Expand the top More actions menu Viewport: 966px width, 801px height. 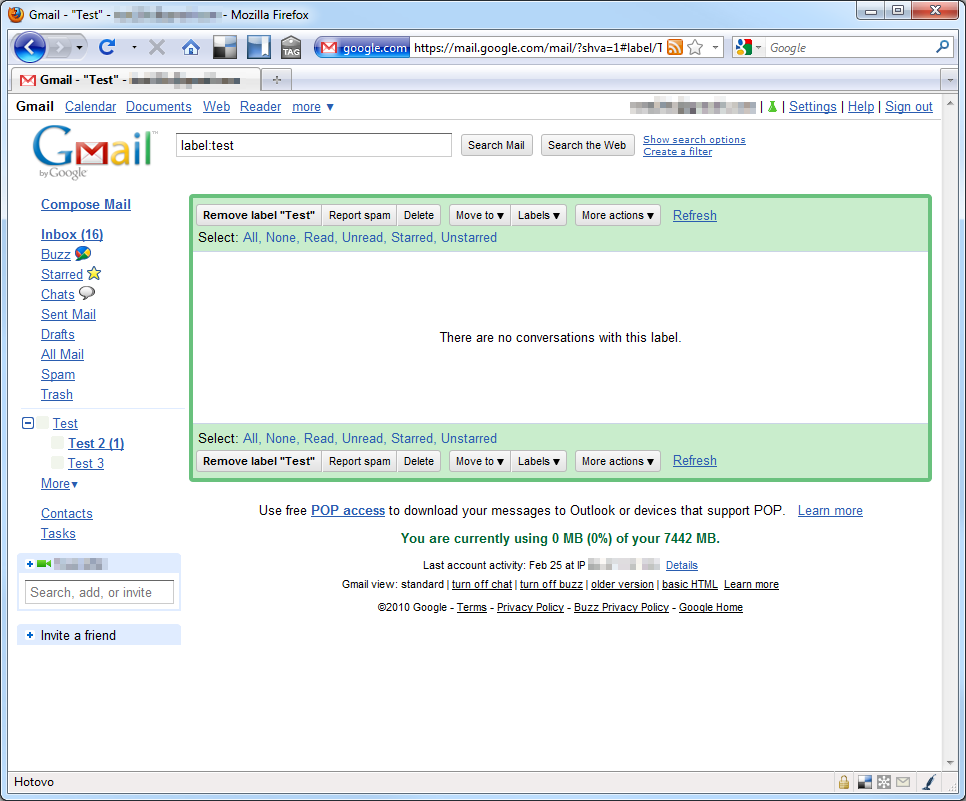[x=618, y=215]
